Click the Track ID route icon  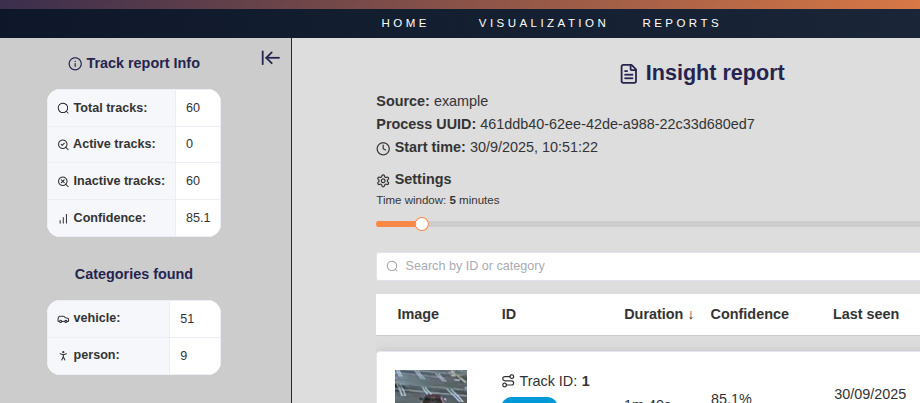(508, 381)
